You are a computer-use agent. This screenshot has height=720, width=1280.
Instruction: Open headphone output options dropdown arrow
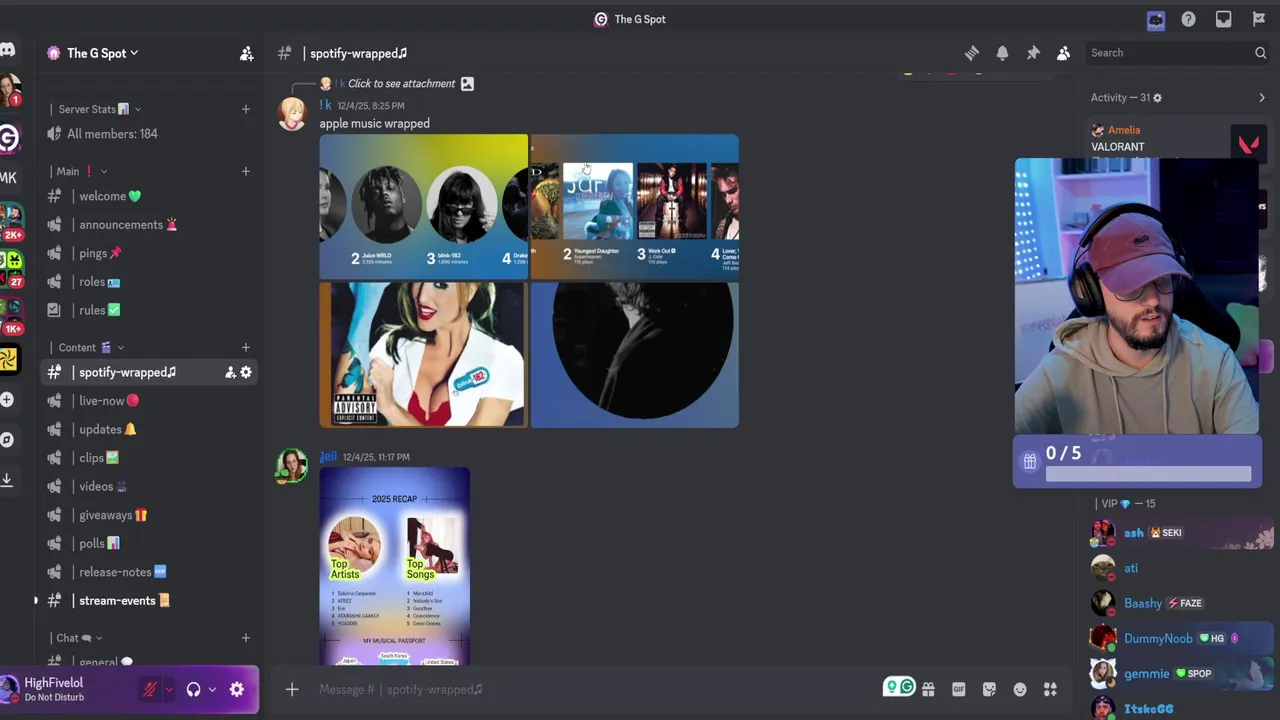tap(212, 689)
